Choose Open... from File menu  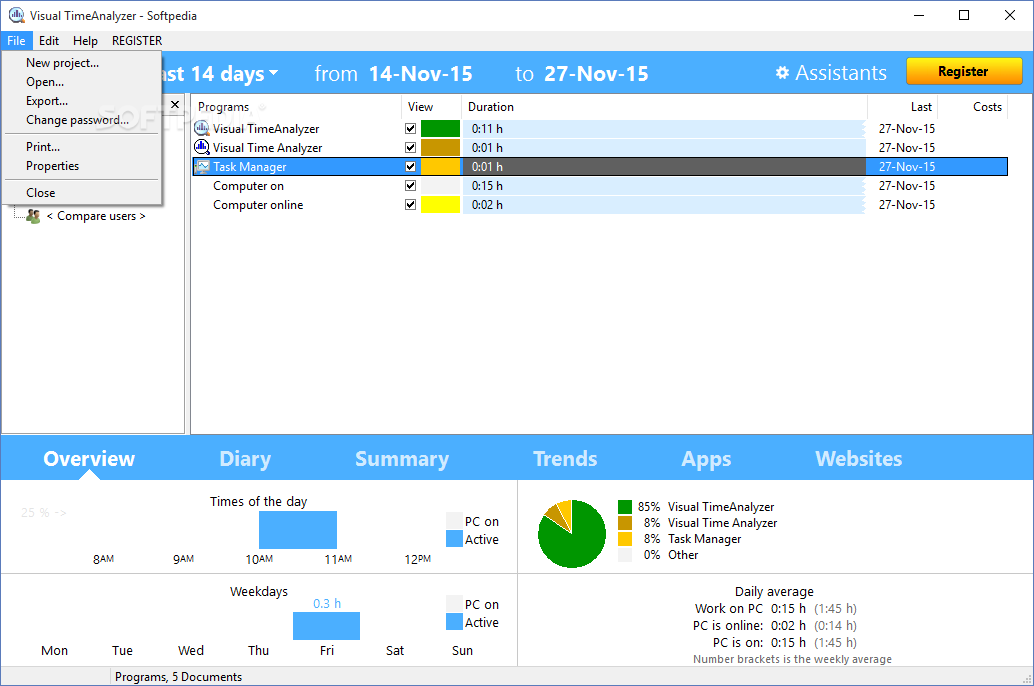tap(82, 82)
